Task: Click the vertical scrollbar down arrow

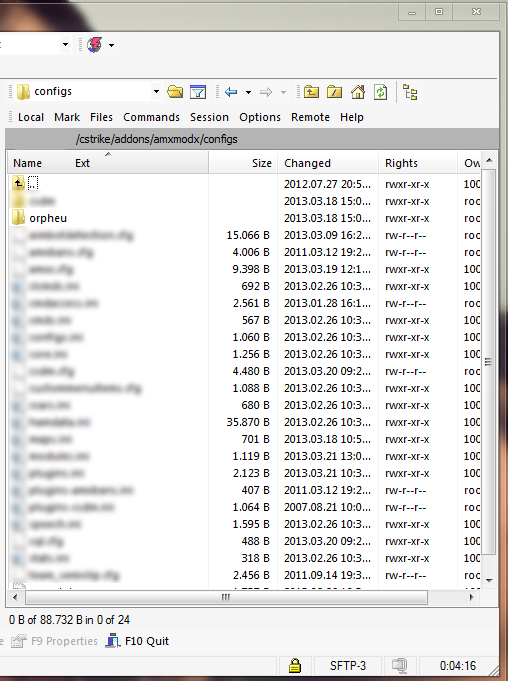Action: [x=489, y=581]
